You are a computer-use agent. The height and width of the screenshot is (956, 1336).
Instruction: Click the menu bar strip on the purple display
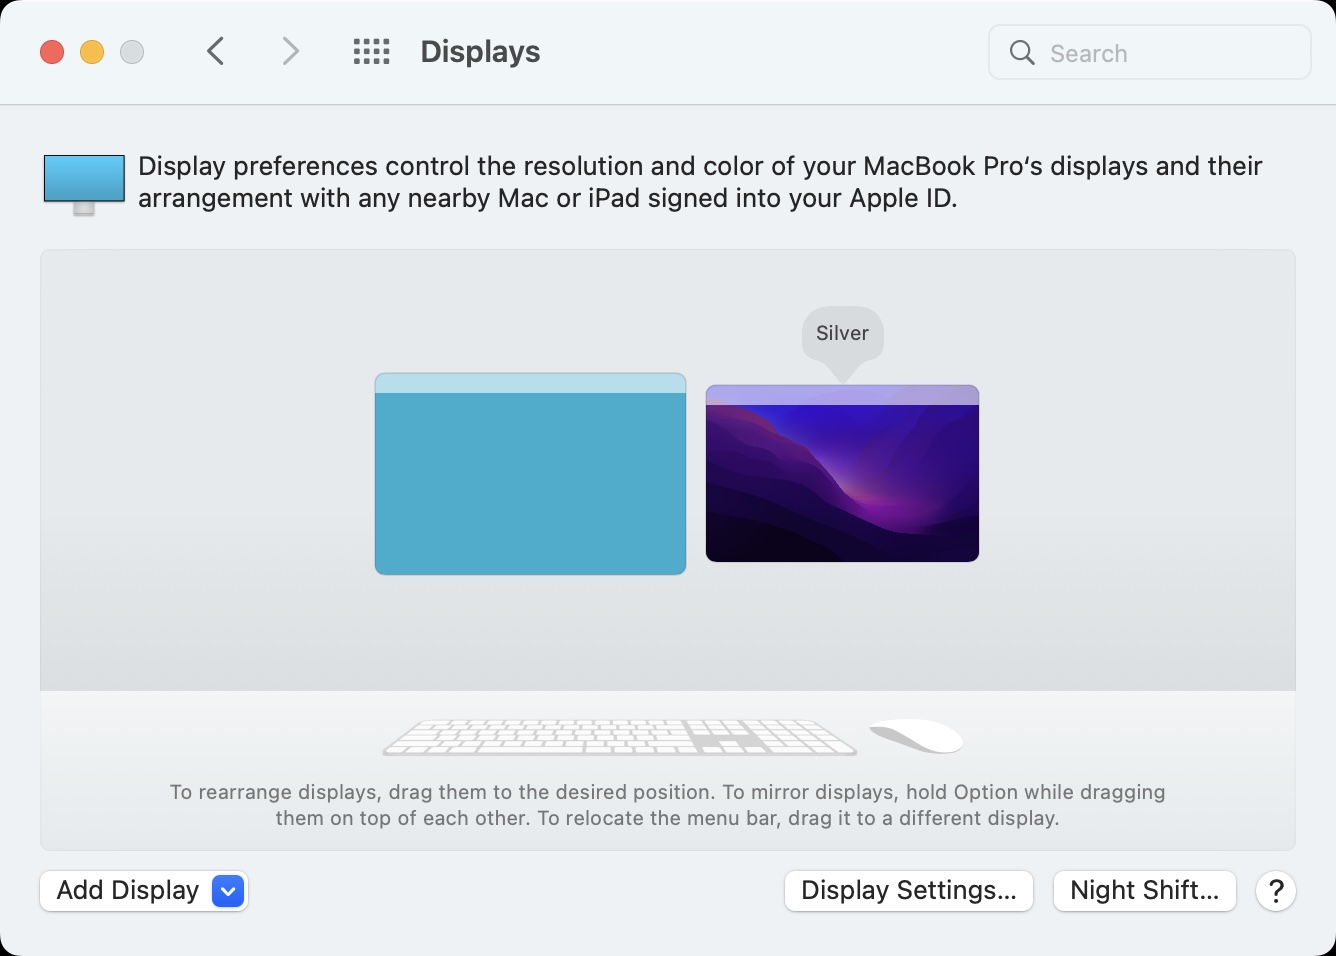(842, 395)
